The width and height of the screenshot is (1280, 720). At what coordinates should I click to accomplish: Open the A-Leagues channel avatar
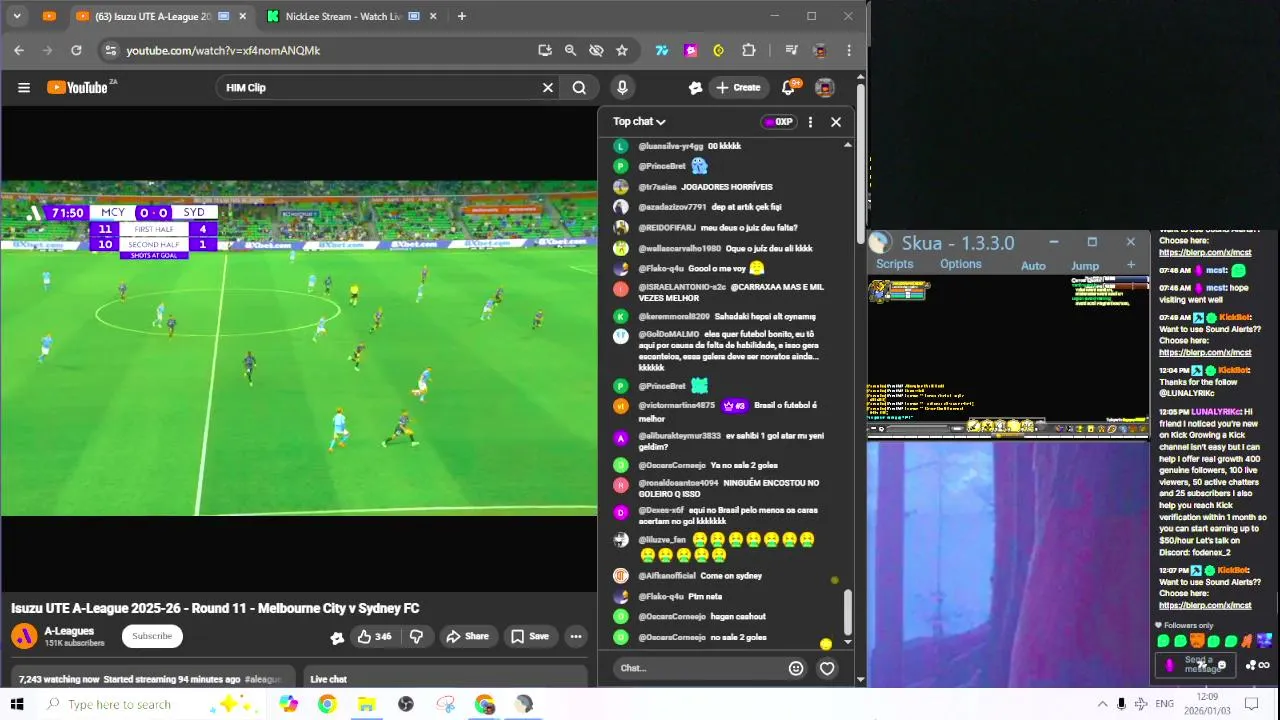(x=24, y=636)
